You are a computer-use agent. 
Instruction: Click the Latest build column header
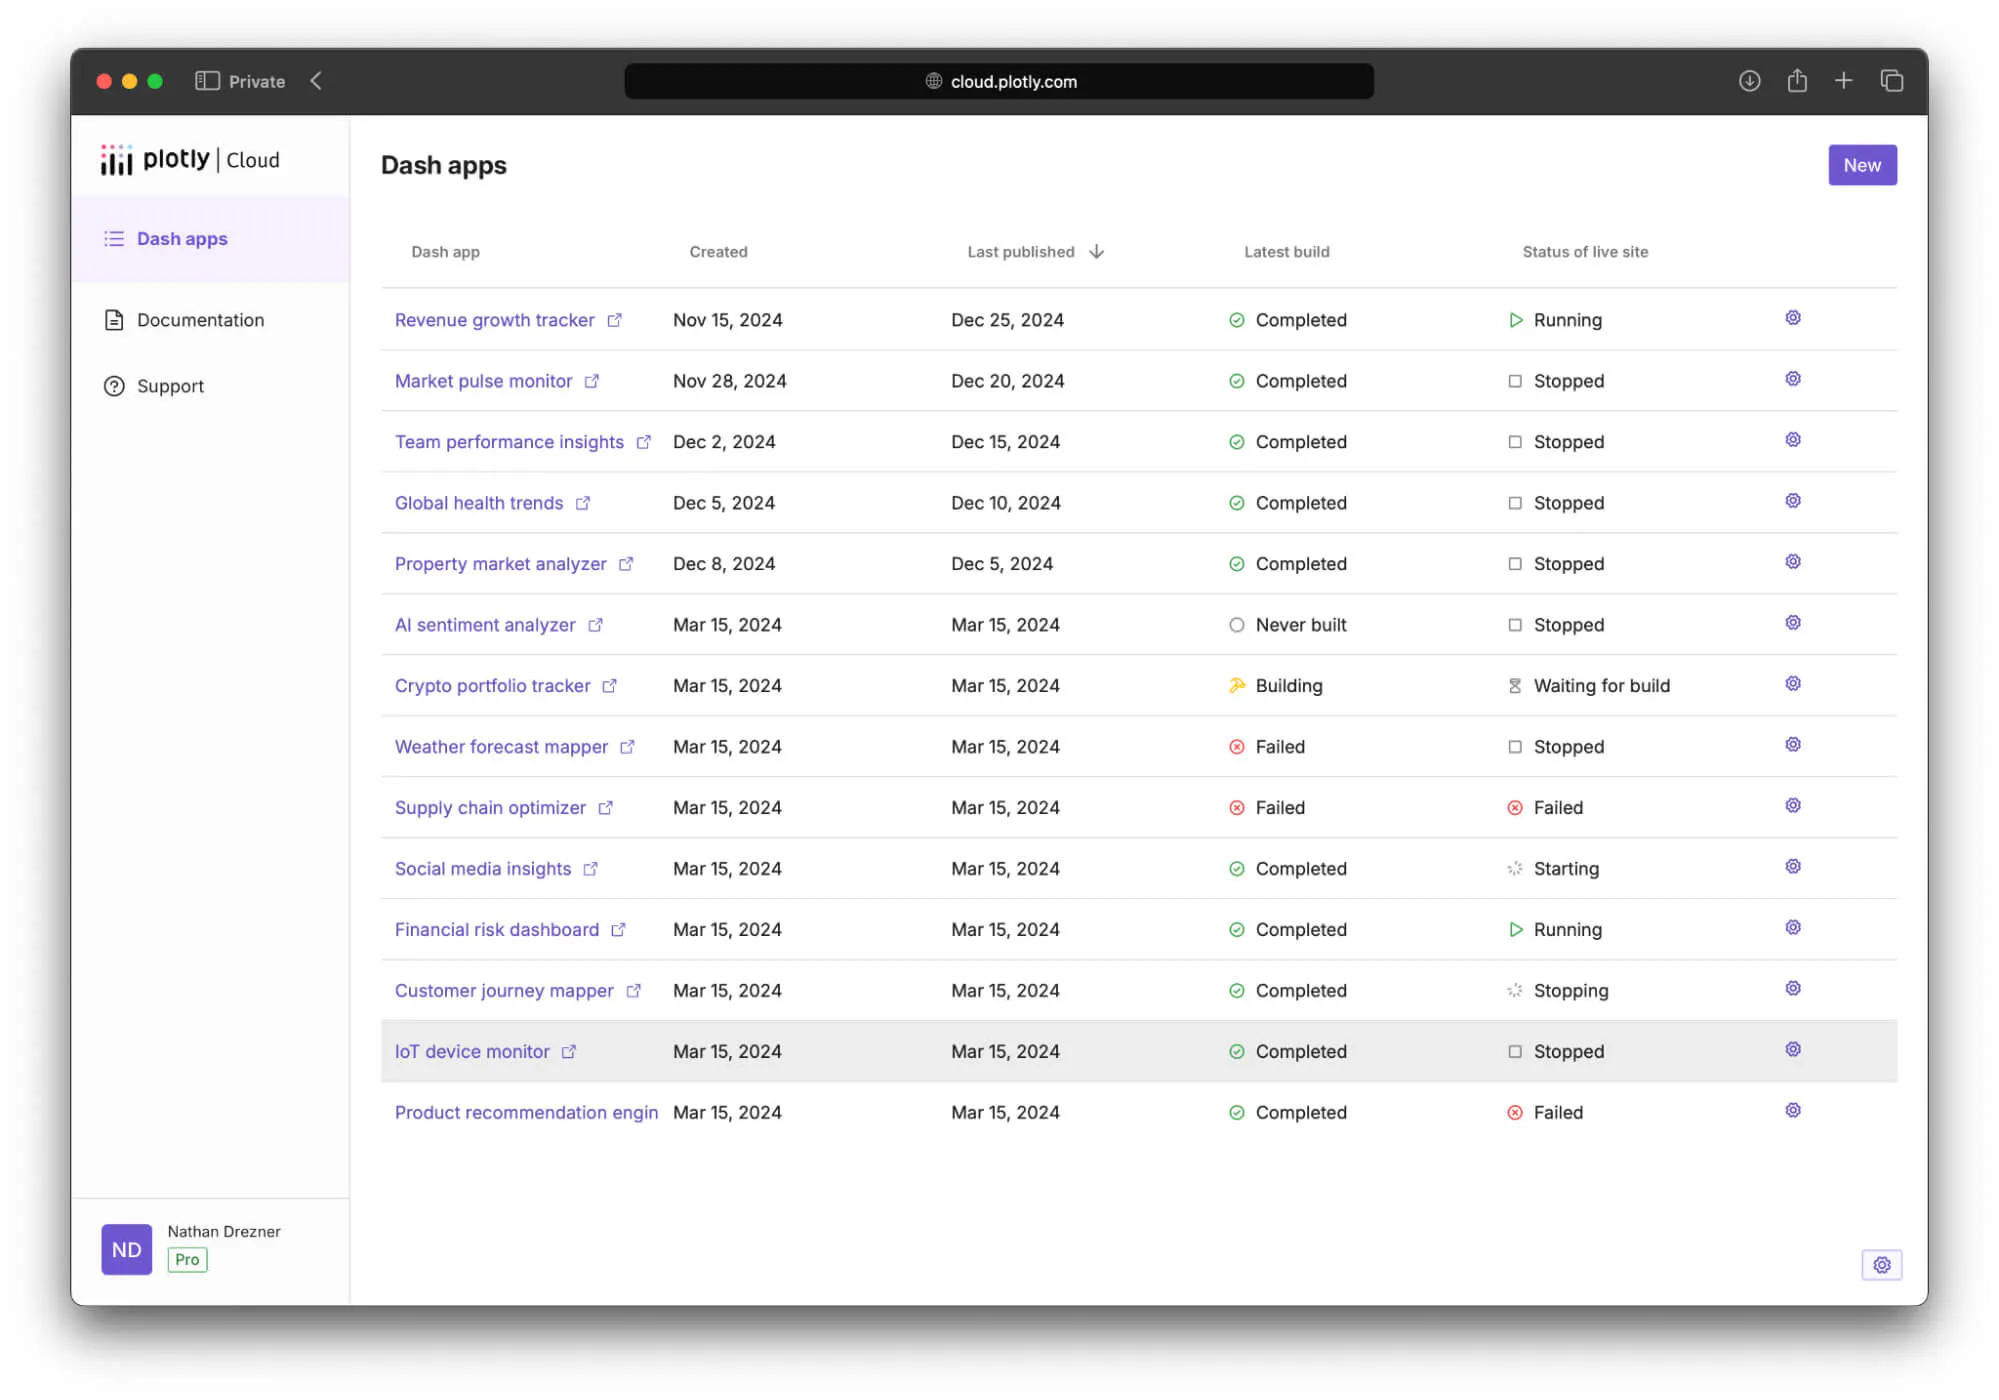click(1286, 252)
